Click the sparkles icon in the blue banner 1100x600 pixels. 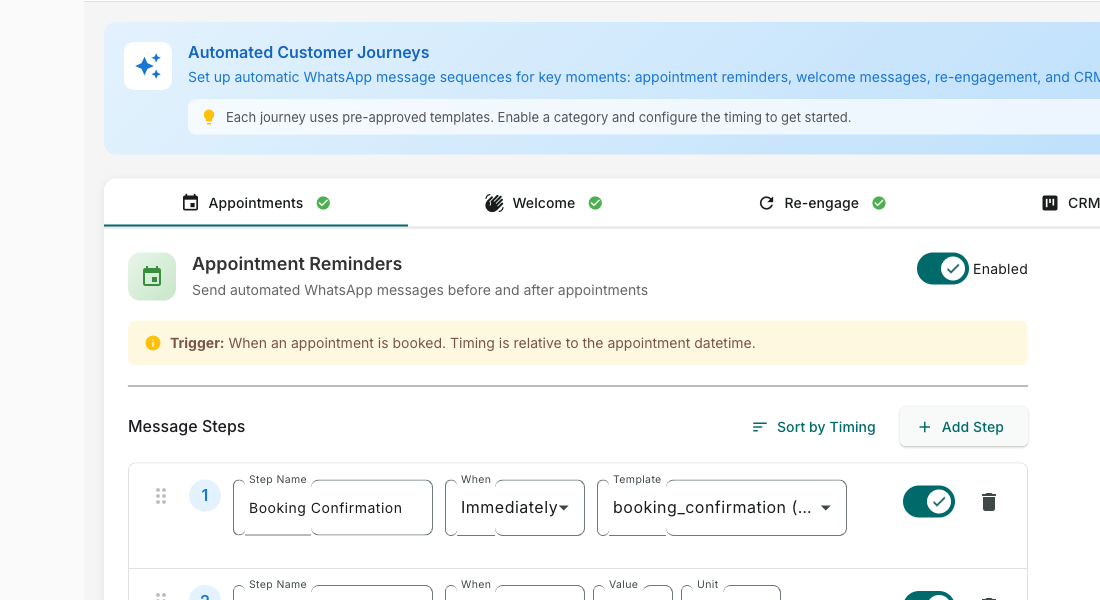tap(148, 65)
